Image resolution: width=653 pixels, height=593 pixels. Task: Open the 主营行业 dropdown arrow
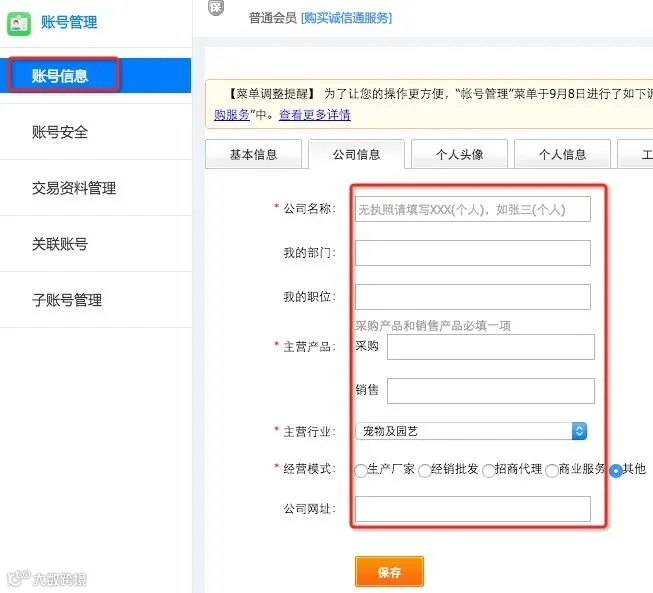(x=579, y=431)
